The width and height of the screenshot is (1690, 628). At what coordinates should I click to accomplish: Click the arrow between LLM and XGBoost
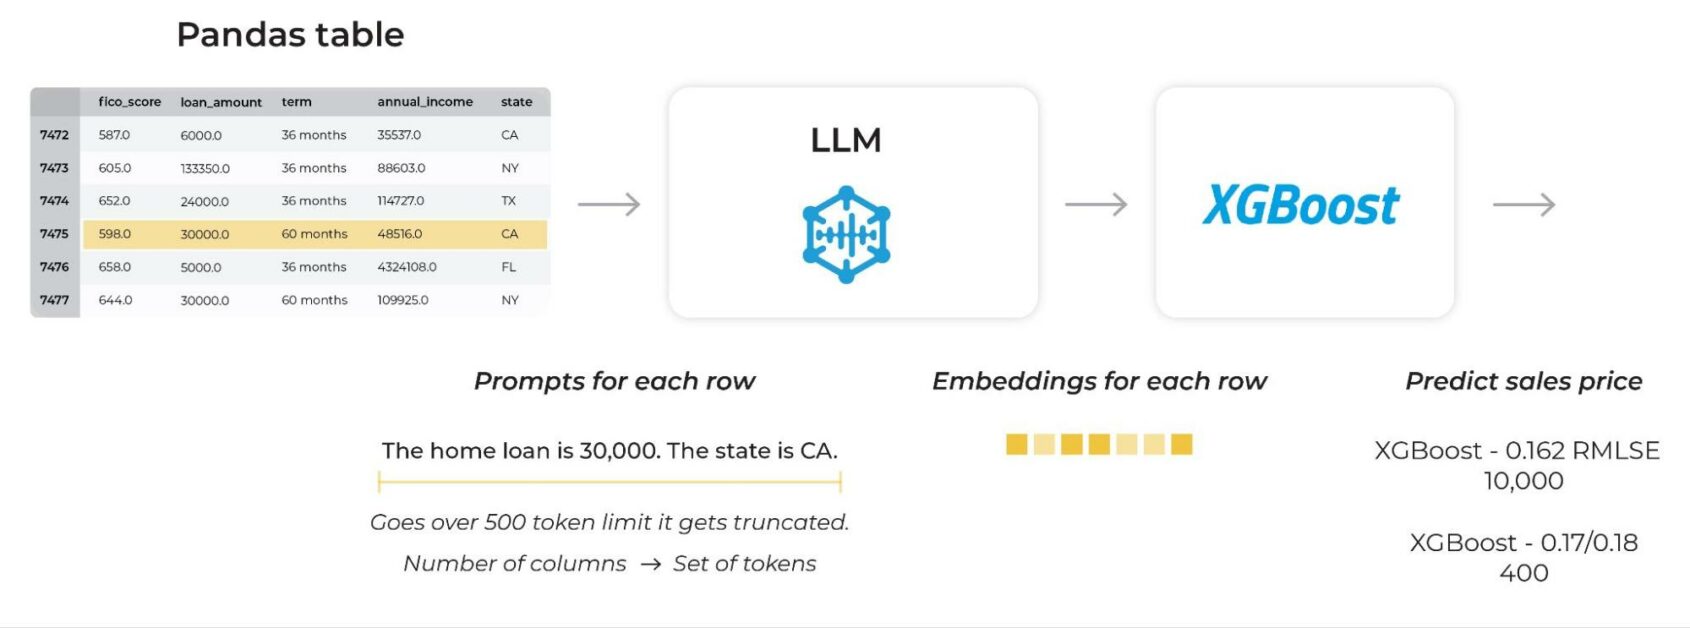[x=1096, y=205]
